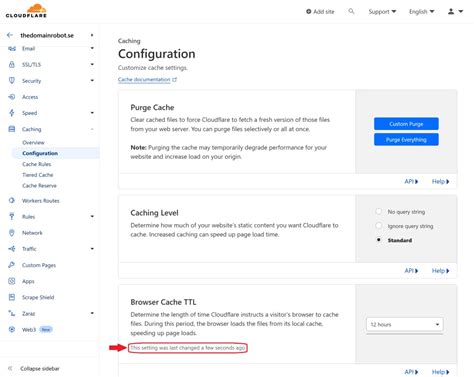Image resolution: width=474 pixels, height=377 pixels.
Task: Open Caching Overview page
Action: [33, 142]
